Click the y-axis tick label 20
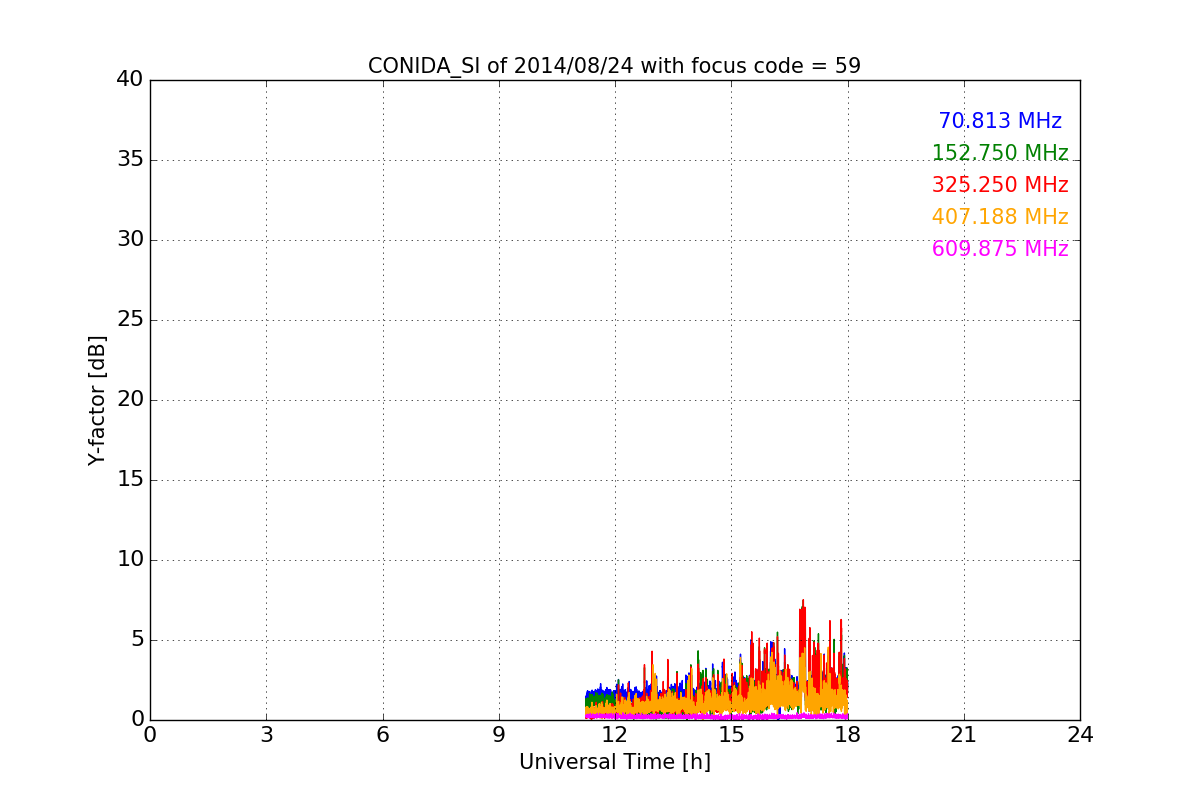This screenshot has width=1200, height=800. pos(130,400)
